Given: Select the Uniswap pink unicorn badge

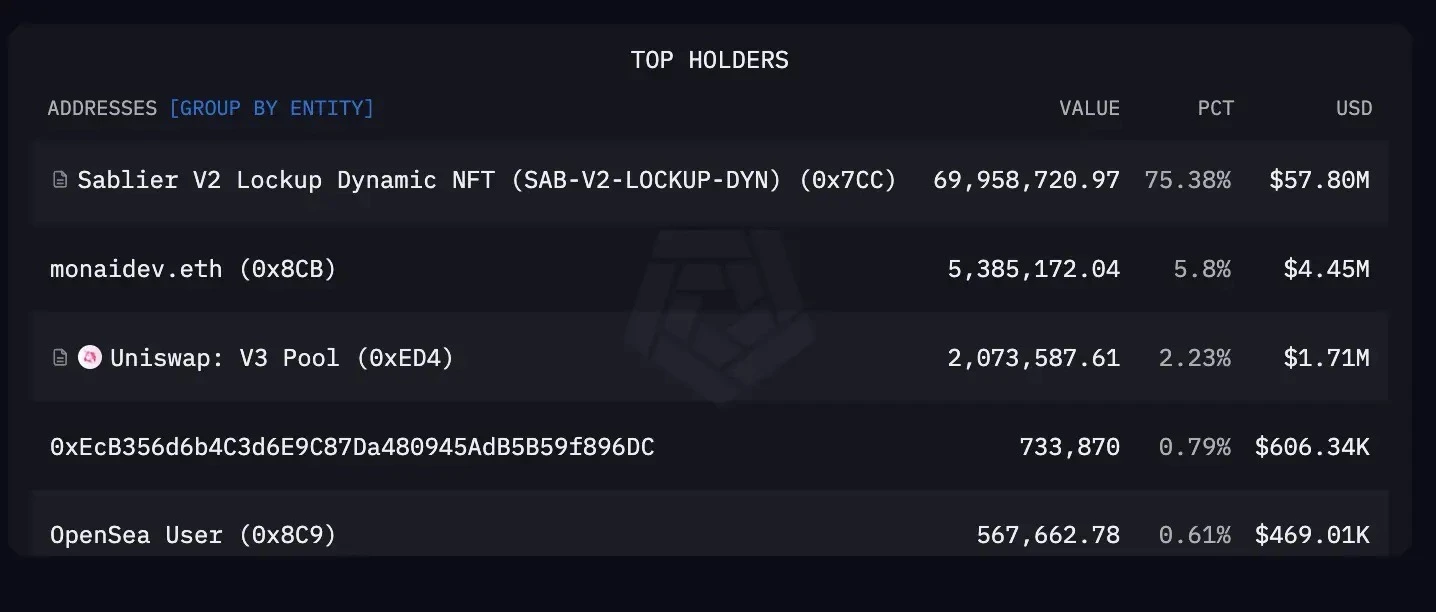Looking at the screenshot, I should coord(89,357).
